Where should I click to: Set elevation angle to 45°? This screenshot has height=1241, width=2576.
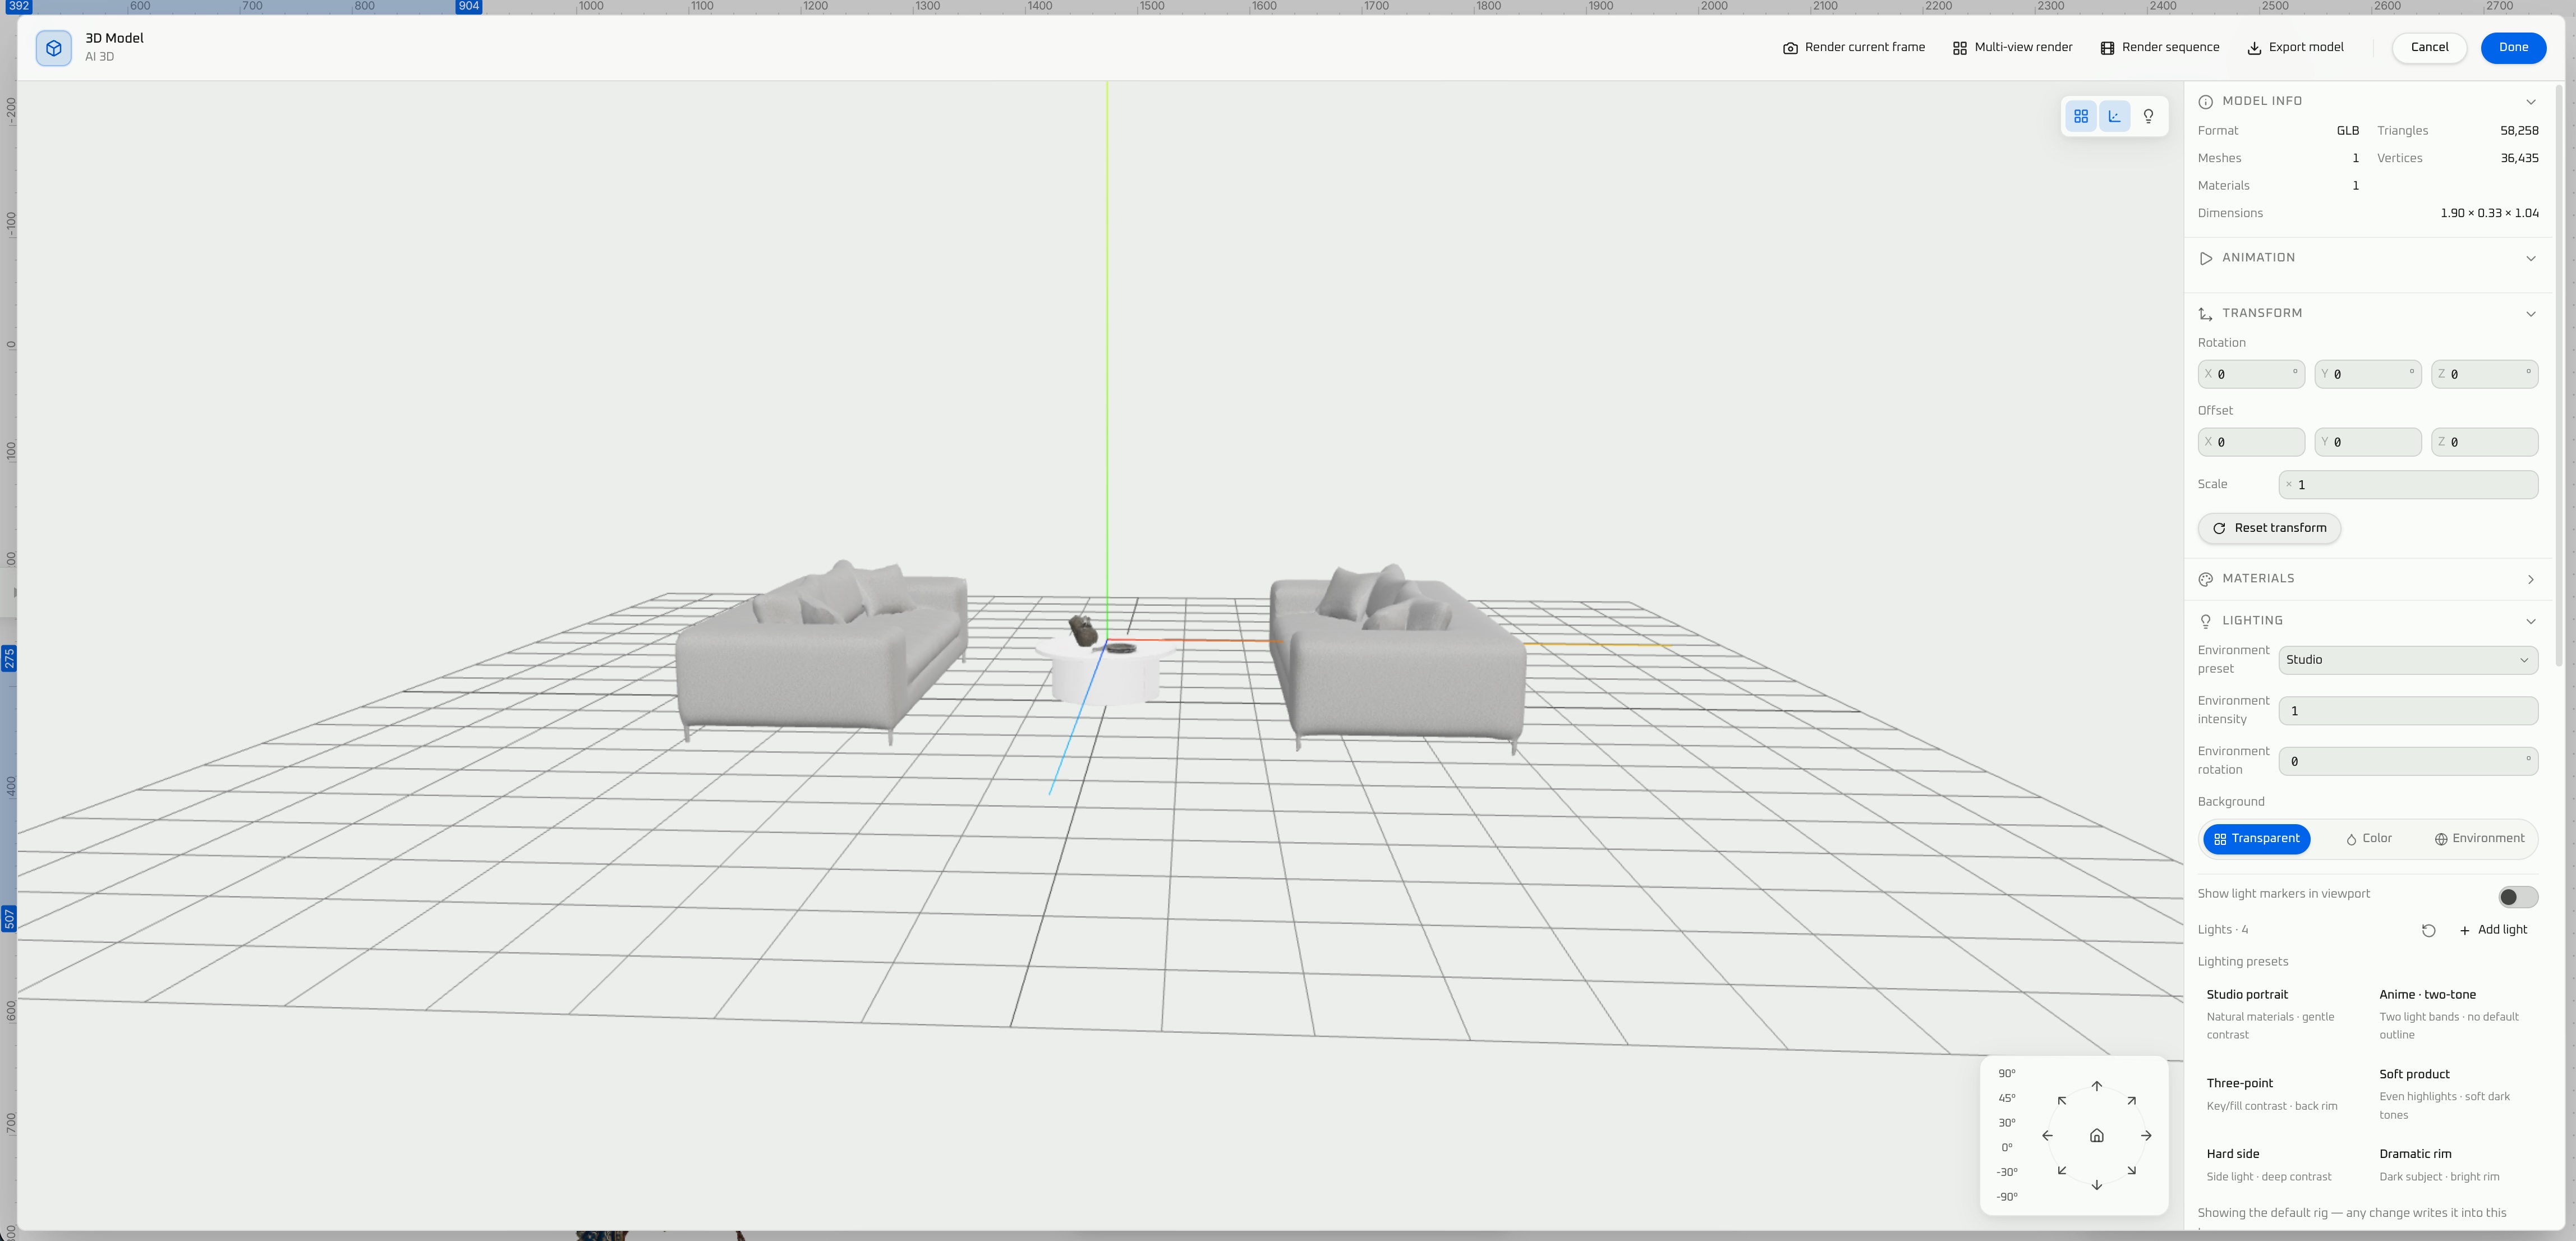point(2007,1098)
